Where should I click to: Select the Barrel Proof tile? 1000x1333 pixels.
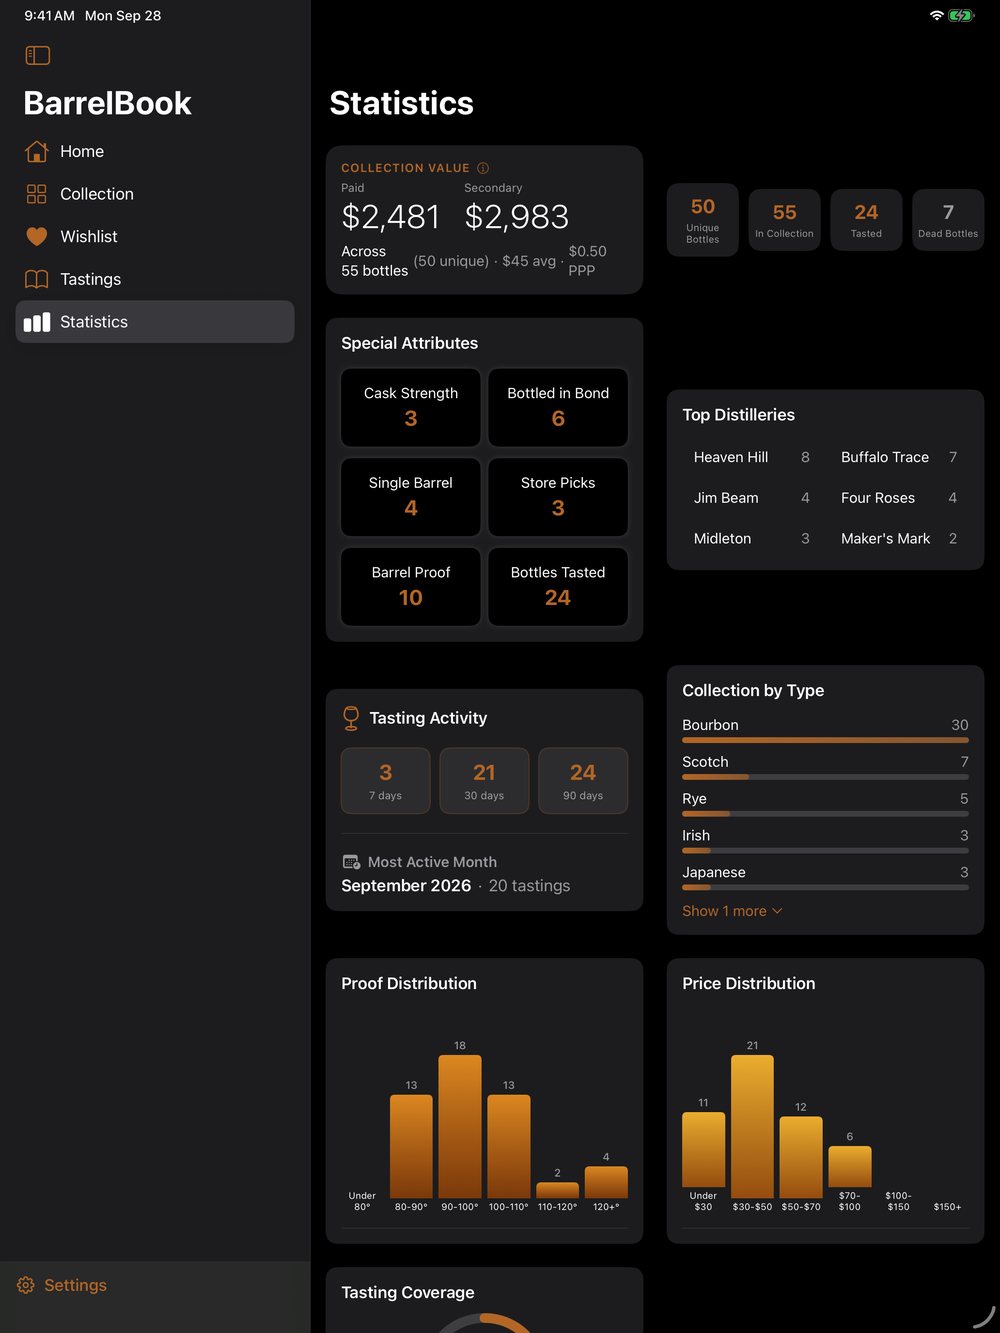point(411,586)
